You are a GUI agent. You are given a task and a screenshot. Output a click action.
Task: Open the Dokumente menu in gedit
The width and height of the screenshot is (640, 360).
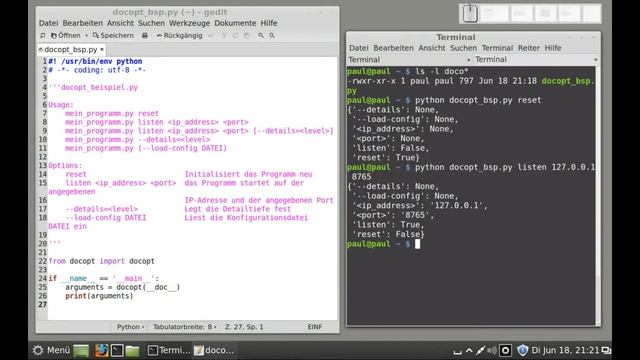(235, 23)
